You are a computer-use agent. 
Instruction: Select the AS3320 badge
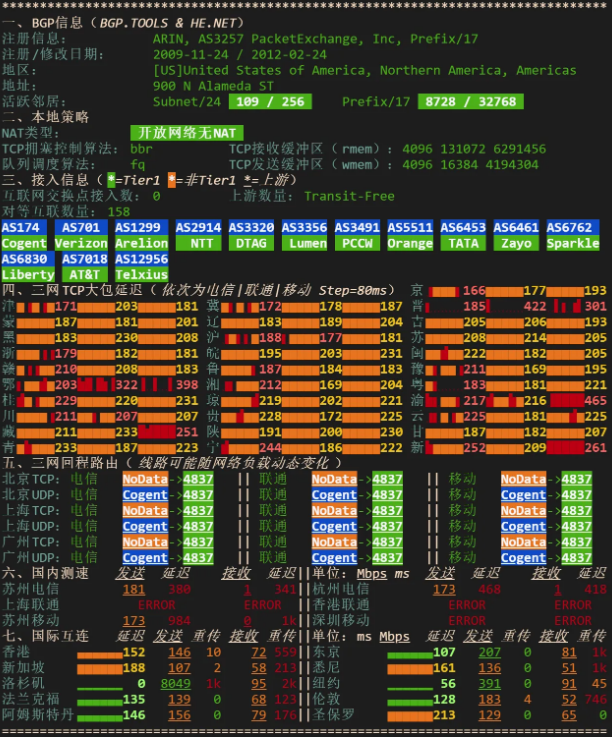tap(251, 227)
